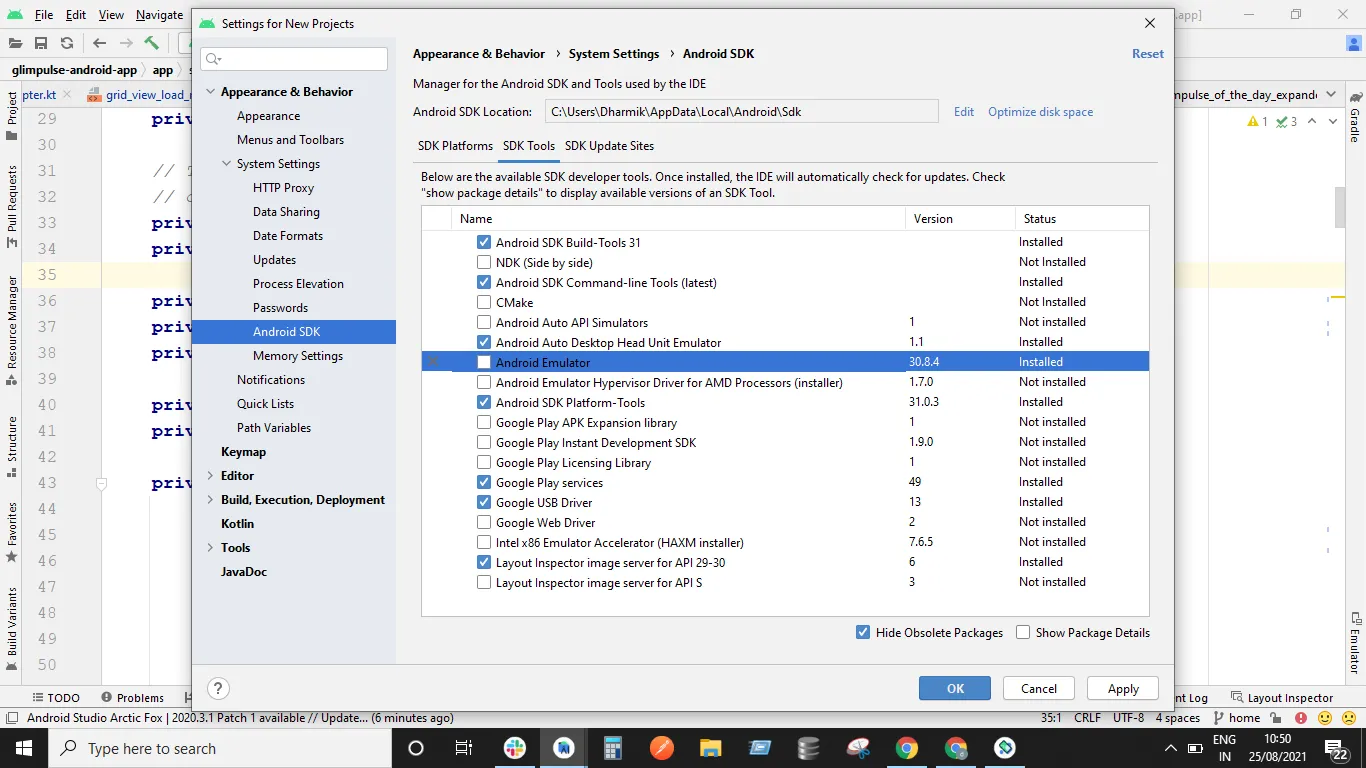This screenshot has width=1366, height=768.
Task: Open the File menu
Action: coord(44,15)
